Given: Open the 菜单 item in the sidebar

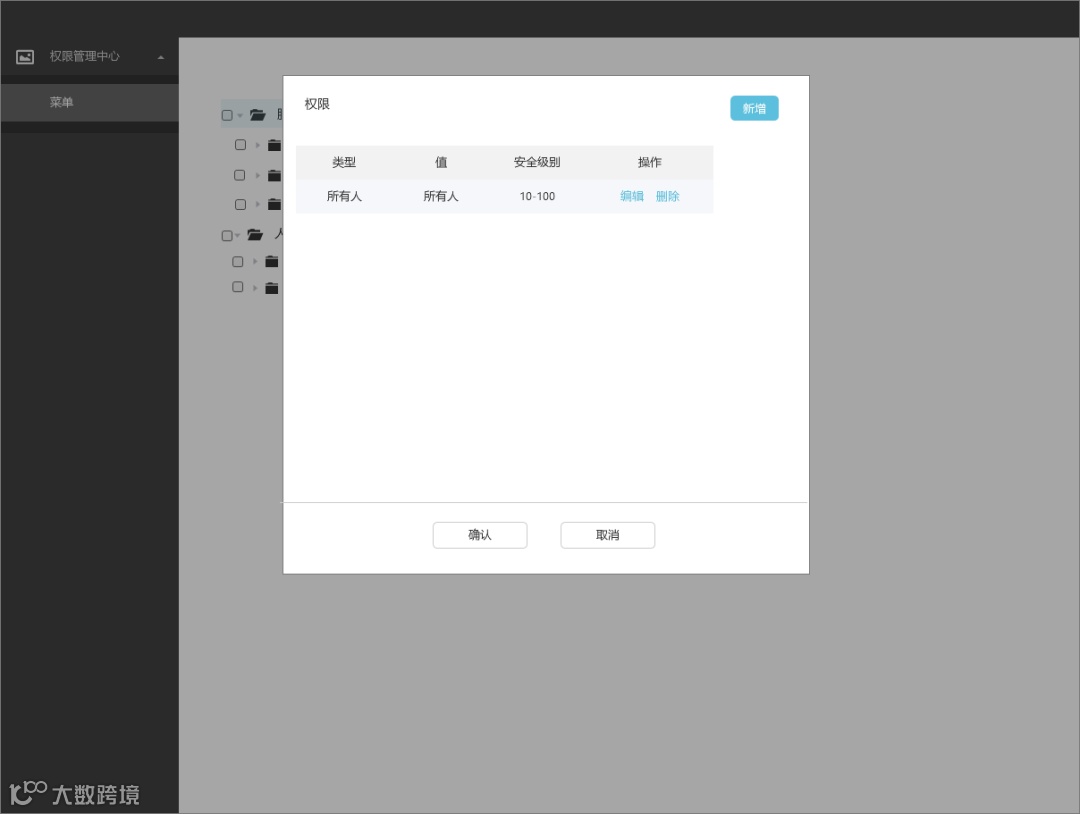Looking at the screenshot, I should pos(90,103).
